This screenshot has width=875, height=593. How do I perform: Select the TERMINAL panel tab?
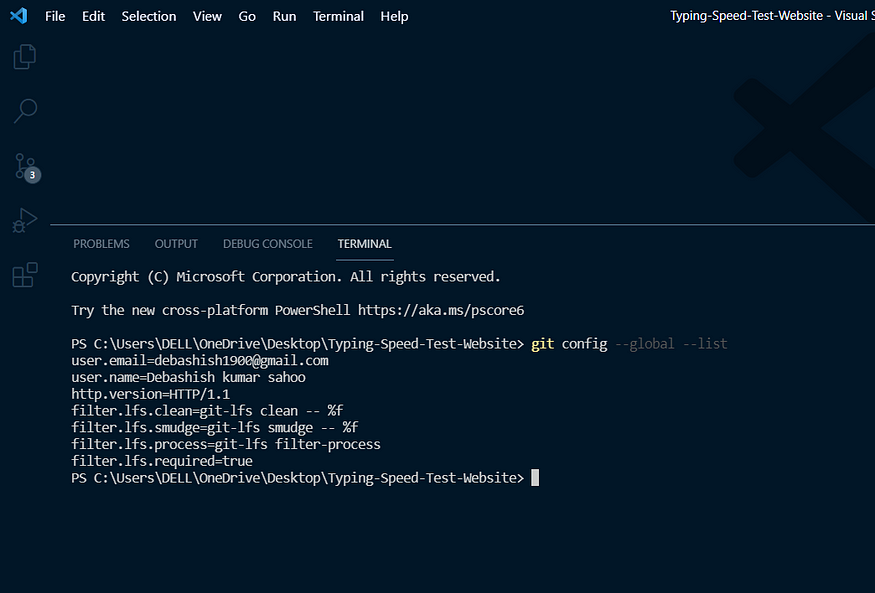point(364,244)
